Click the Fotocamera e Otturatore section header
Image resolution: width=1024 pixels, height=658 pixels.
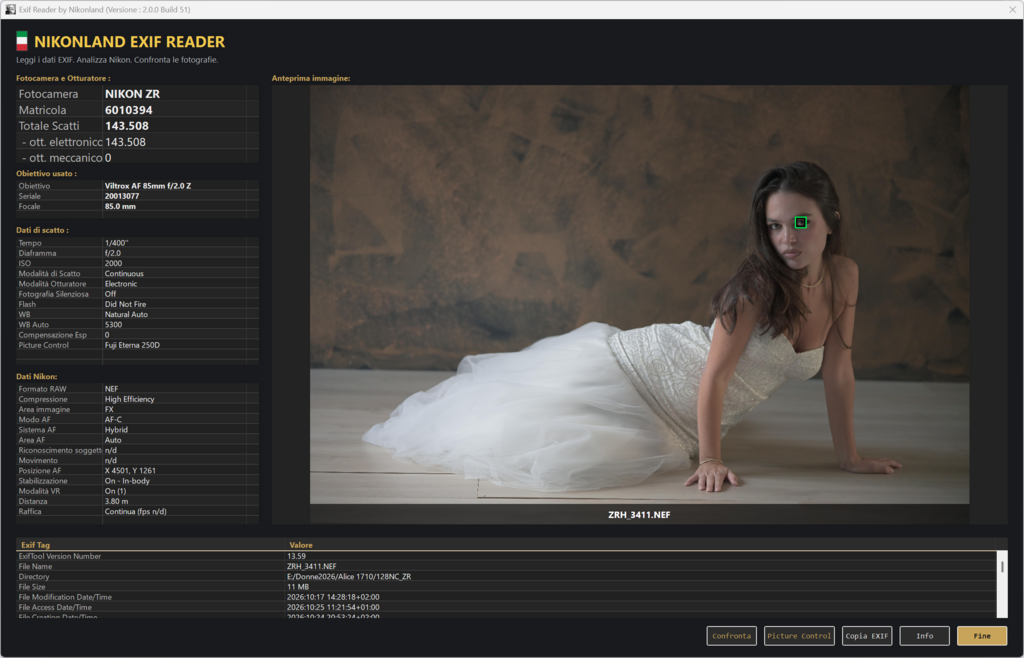pyautogui.click(x=63, y=78)
